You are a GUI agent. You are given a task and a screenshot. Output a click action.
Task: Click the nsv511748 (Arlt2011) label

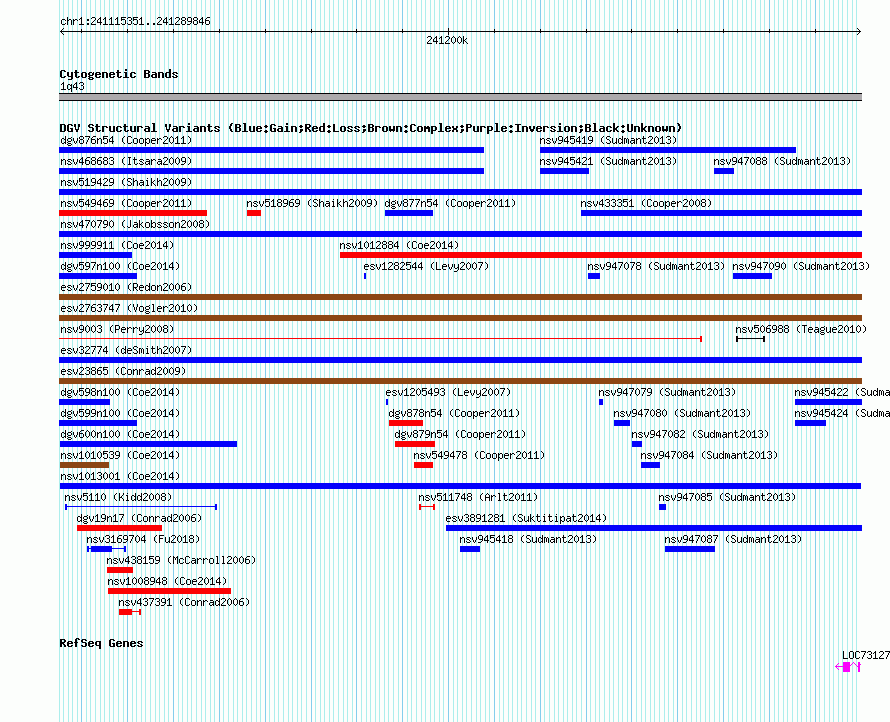(478, 497)
